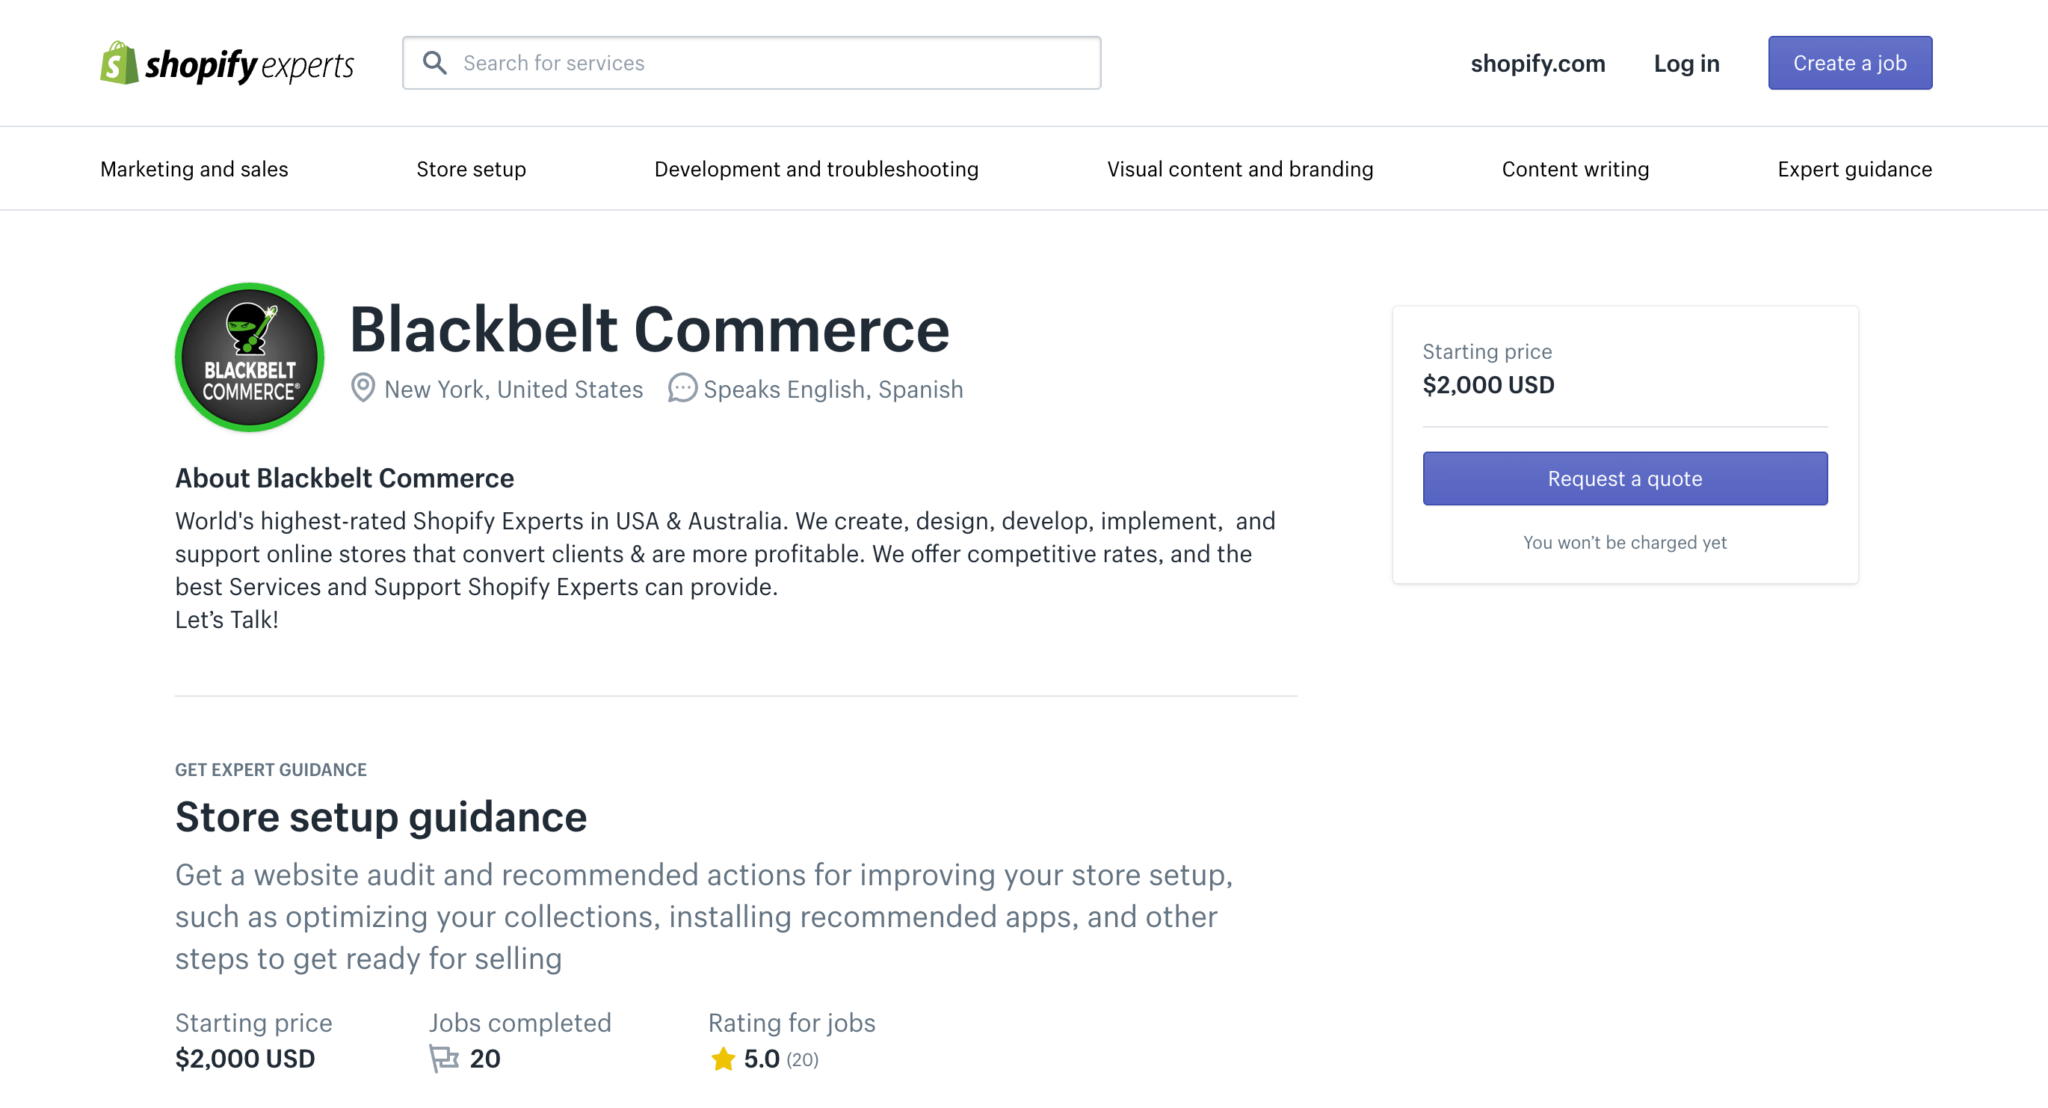Image resolution: width=2048 pixels, height=1108 pixels.
Task: Click the speech bubble language icon
Action: pos(681,388)
